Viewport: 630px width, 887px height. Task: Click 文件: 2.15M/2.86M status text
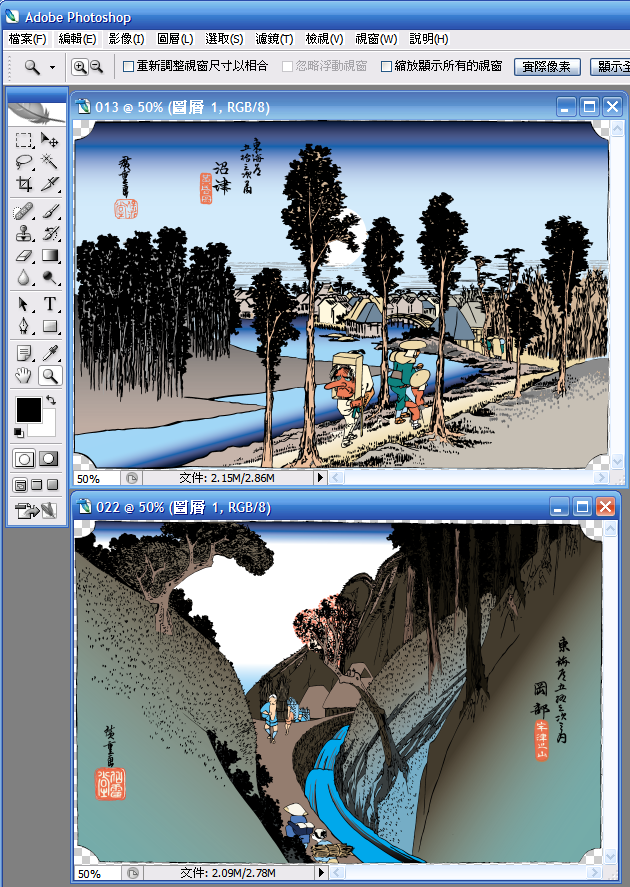[227, 478]
